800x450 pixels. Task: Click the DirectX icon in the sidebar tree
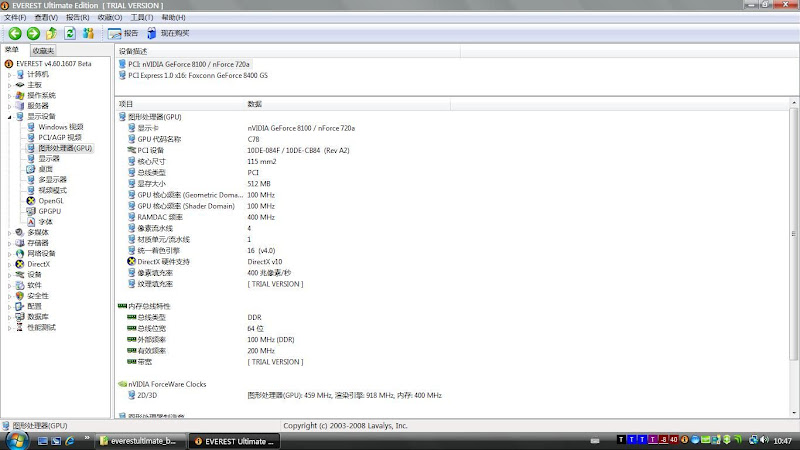click(x=19, y=264)
